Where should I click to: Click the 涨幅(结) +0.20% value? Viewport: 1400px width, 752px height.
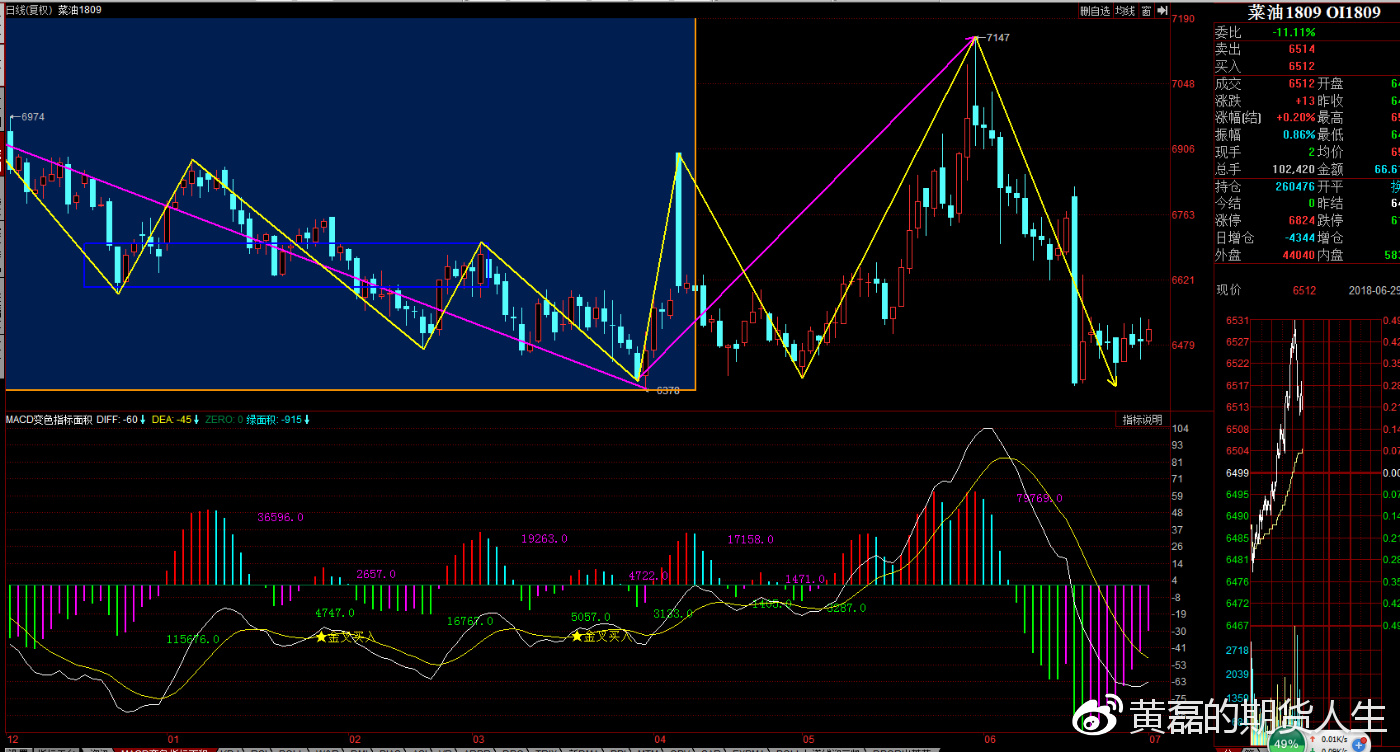[x=1296, y=117]
